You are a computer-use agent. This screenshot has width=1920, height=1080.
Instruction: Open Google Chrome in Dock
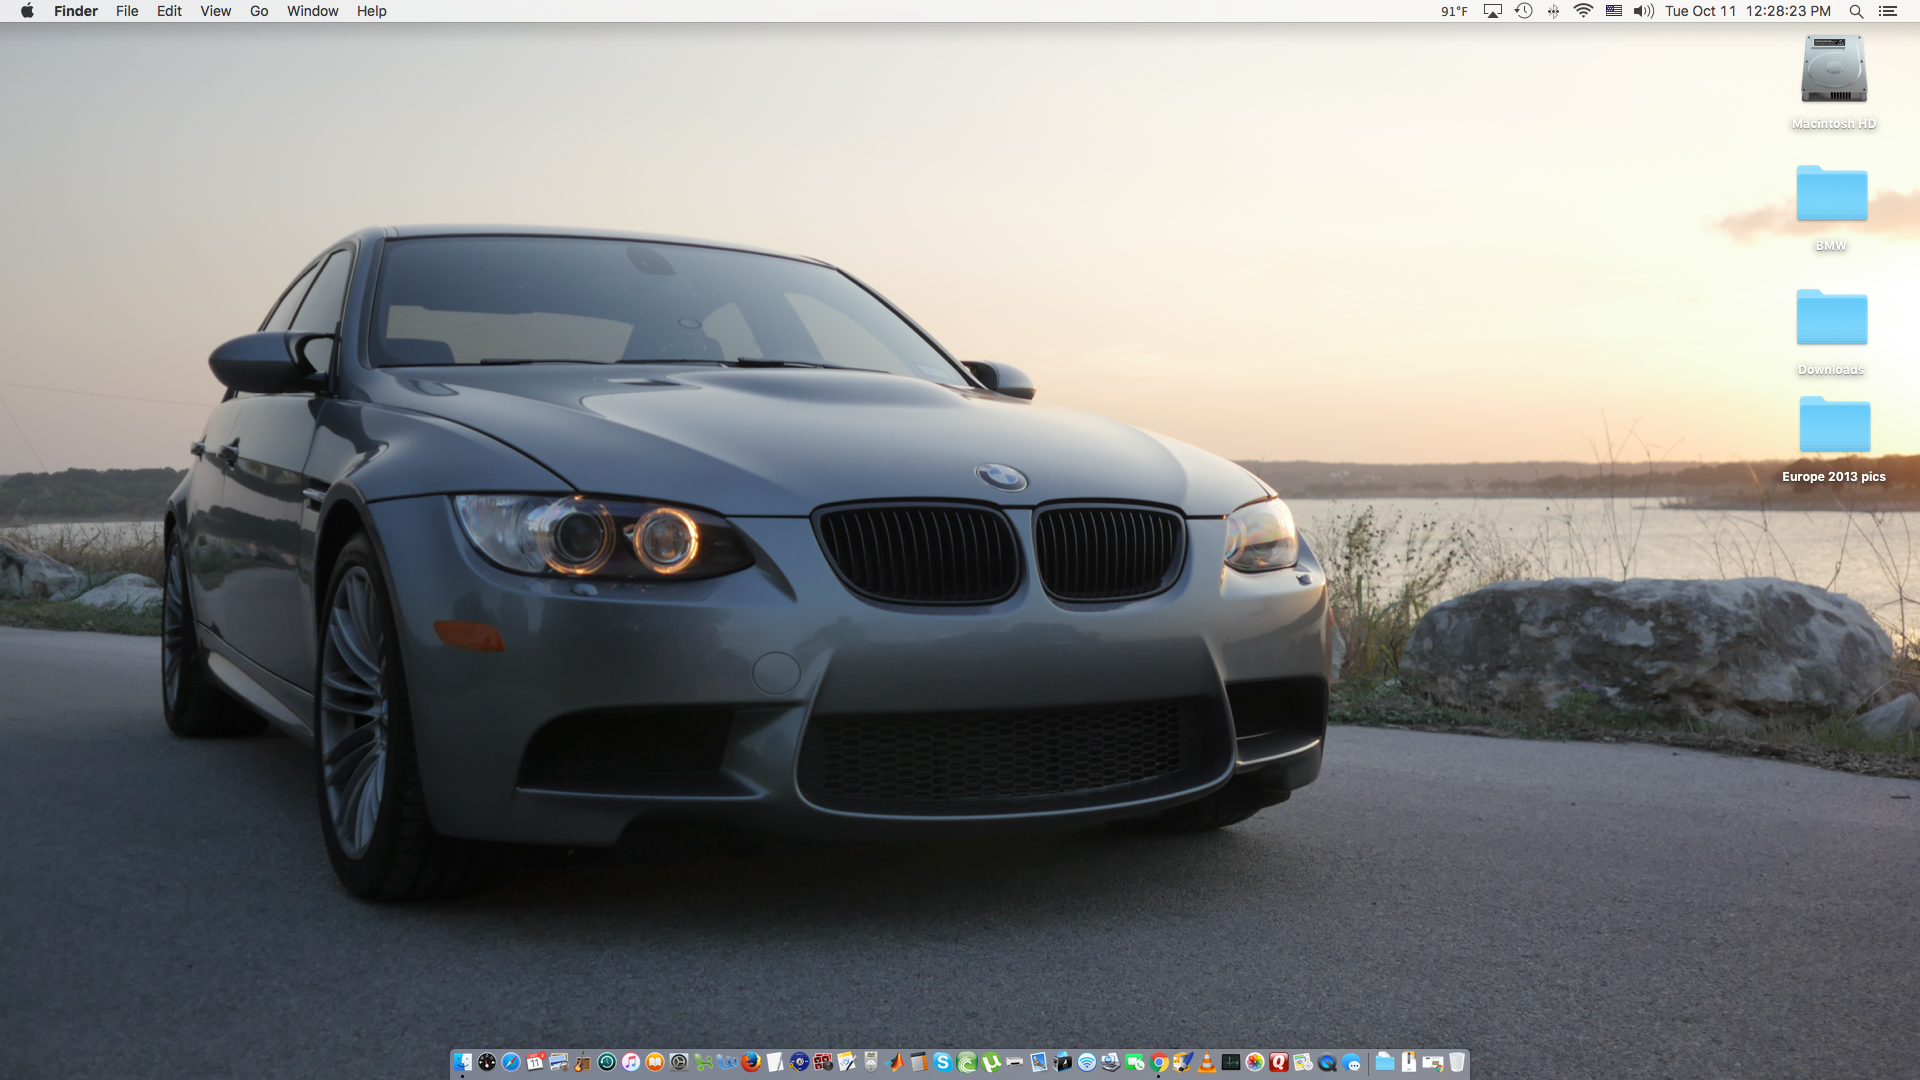1159,1062
